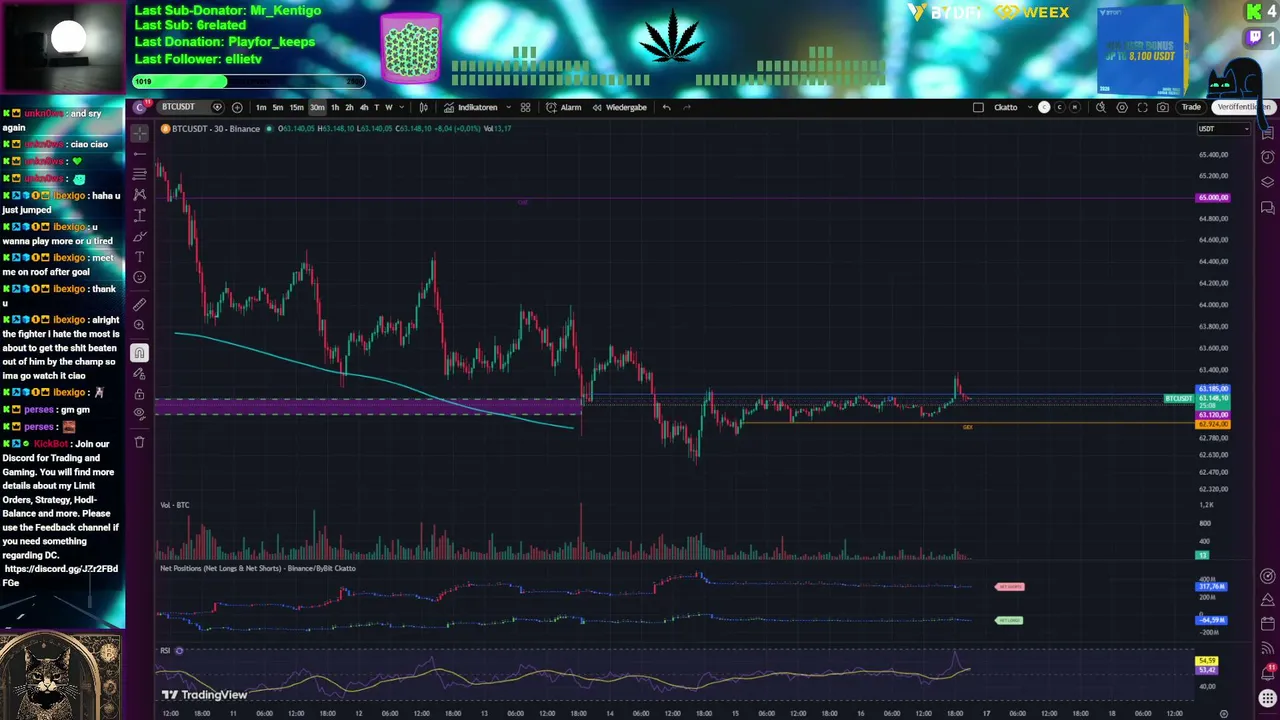
Task: Click the 65.000,00 price level label
Action: click(x=1213, y=198)
